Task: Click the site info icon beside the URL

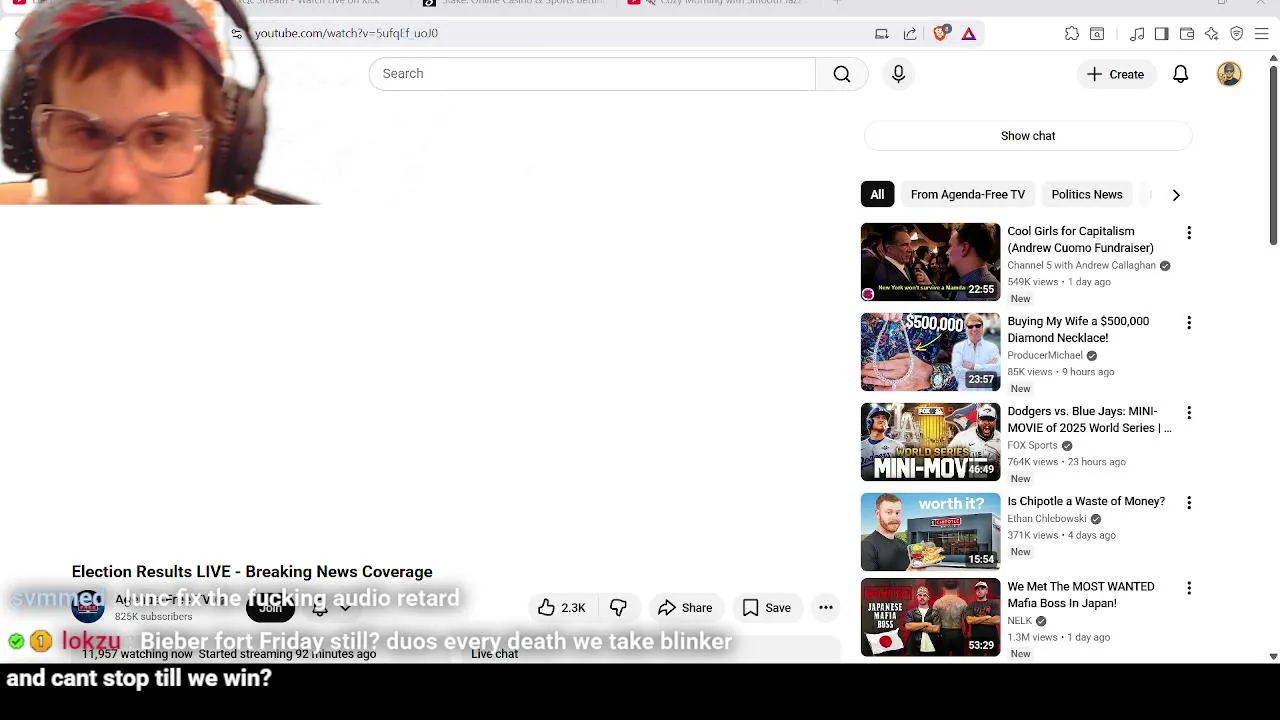Action: point(236,33)
